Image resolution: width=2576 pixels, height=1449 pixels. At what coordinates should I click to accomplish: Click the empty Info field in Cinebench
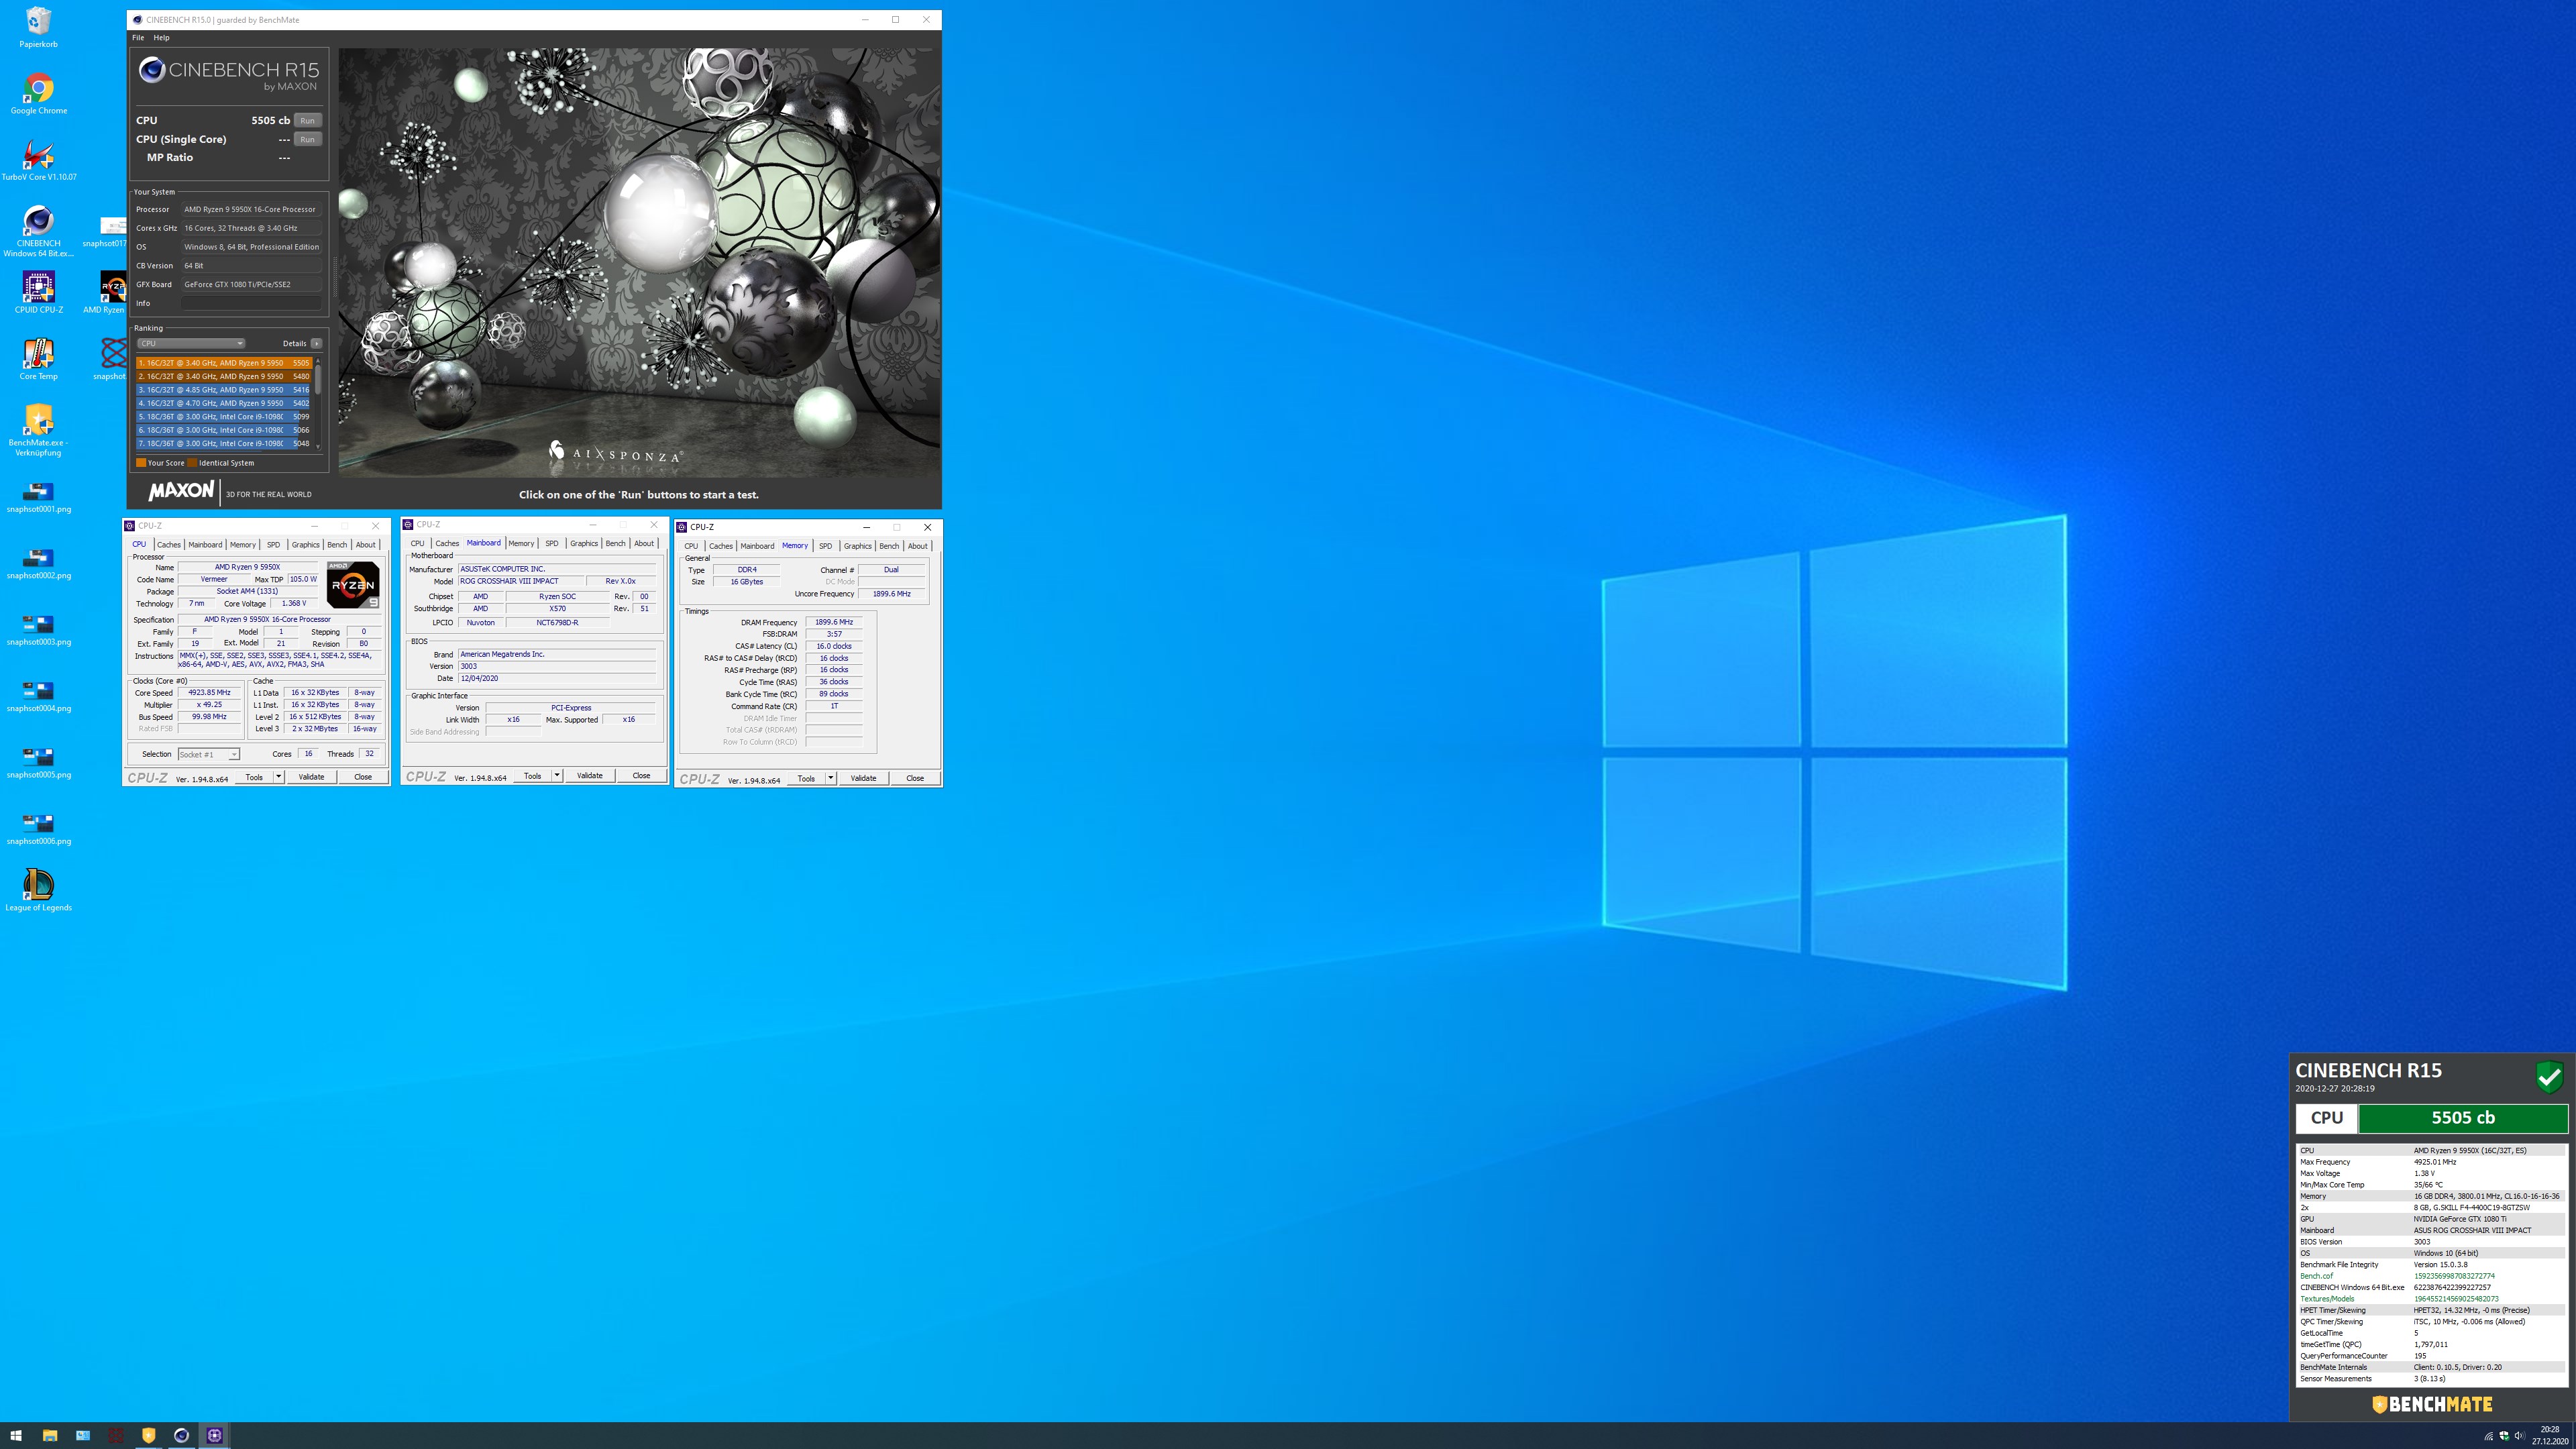251,303
